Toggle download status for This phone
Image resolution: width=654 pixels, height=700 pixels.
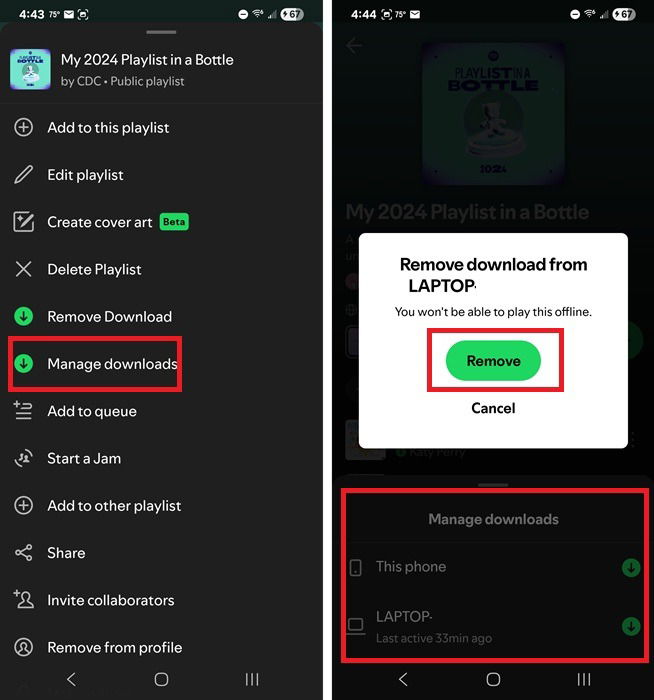click(631, 568)
